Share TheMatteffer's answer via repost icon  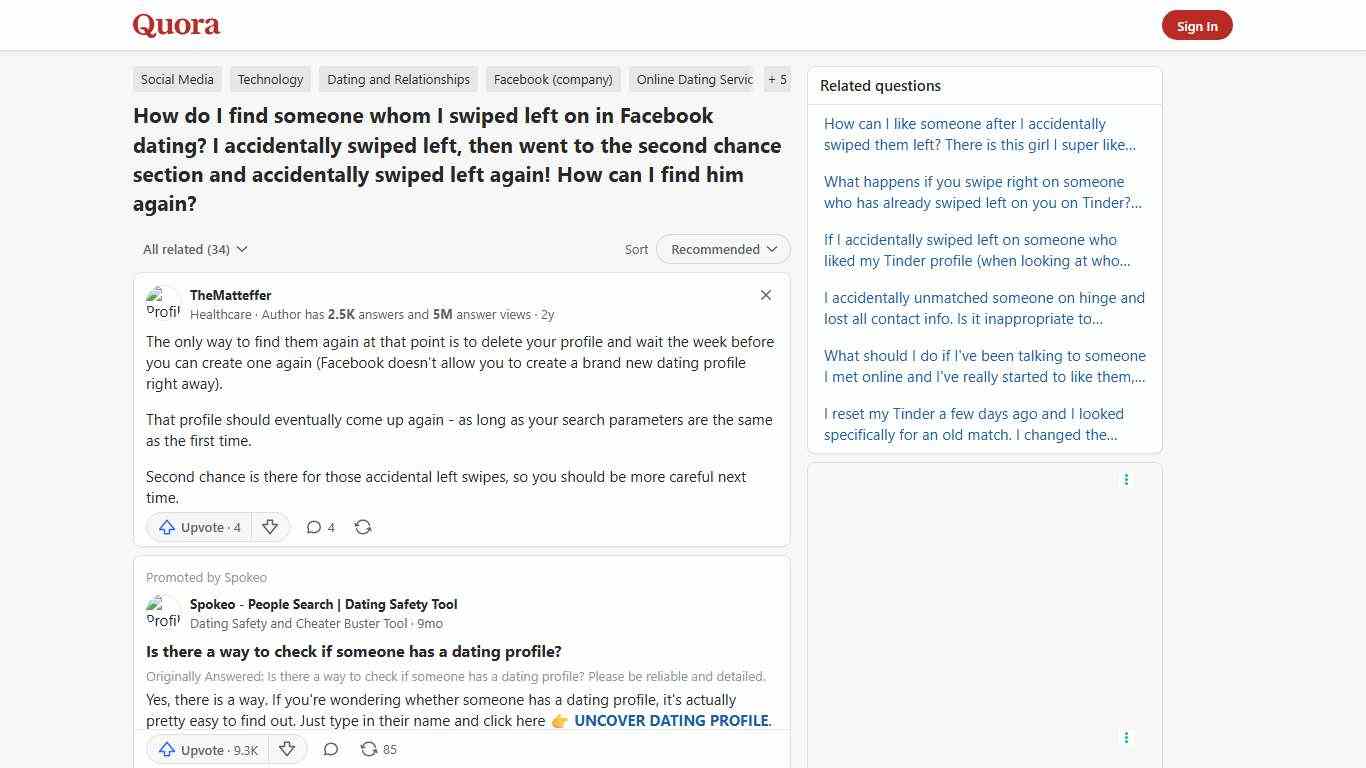point(363,527)
